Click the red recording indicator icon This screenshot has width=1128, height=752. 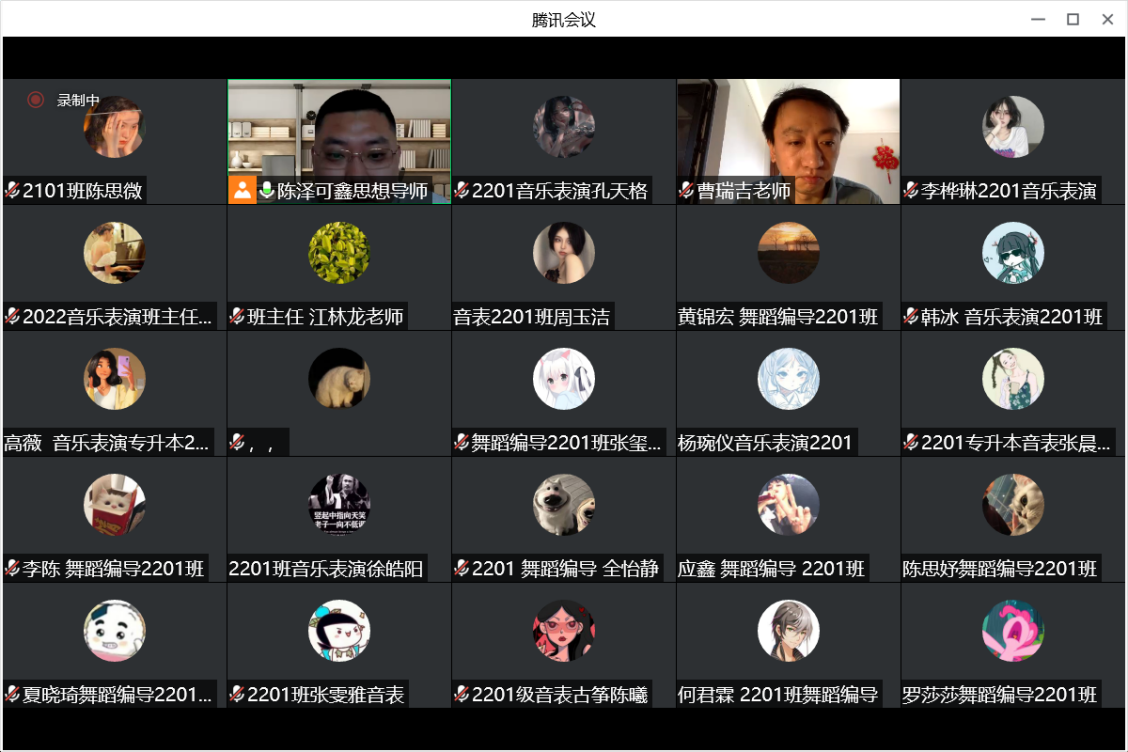36,100
